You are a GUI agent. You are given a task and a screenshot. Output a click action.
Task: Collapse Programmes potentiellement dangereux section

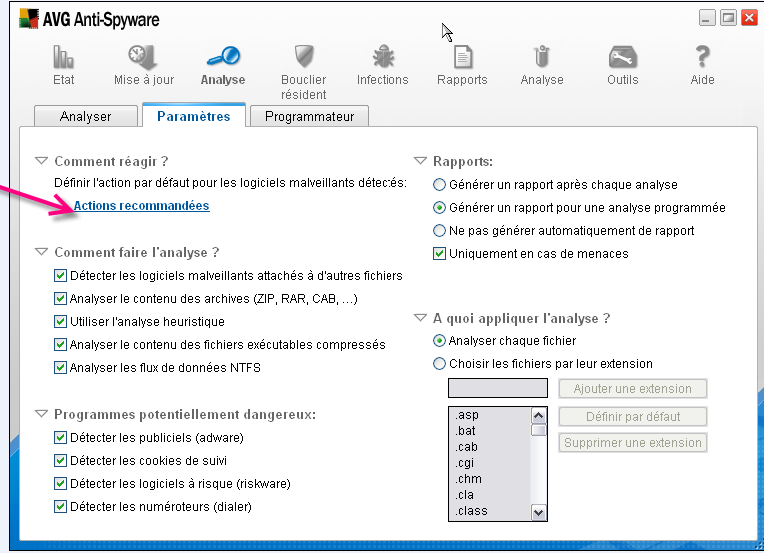coord(41,414)
